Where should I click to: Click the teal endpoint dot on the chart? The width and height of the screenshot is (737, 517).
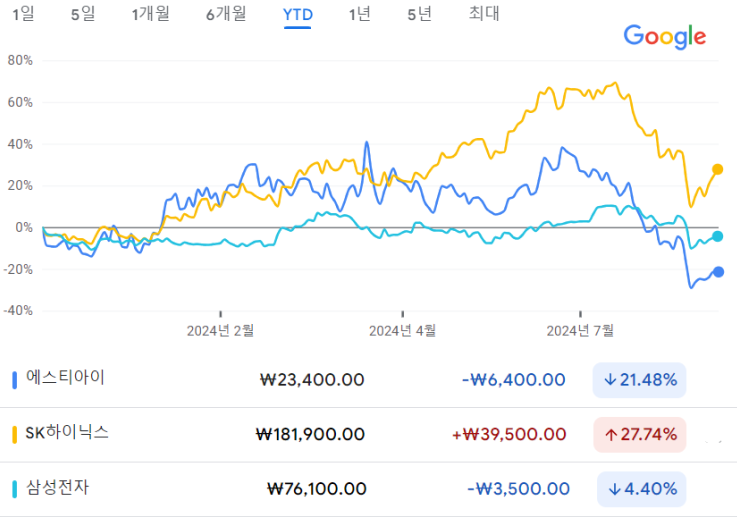pos(717,236)
